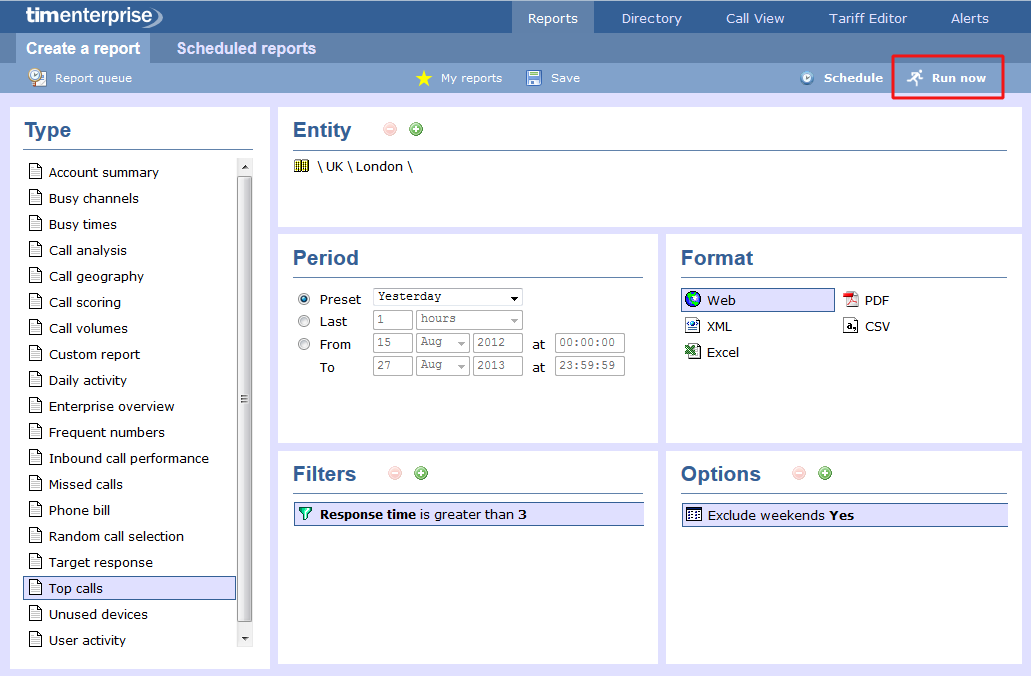Select the Excel format icon
Viewport: 1031px width, 676px height.
692,352
